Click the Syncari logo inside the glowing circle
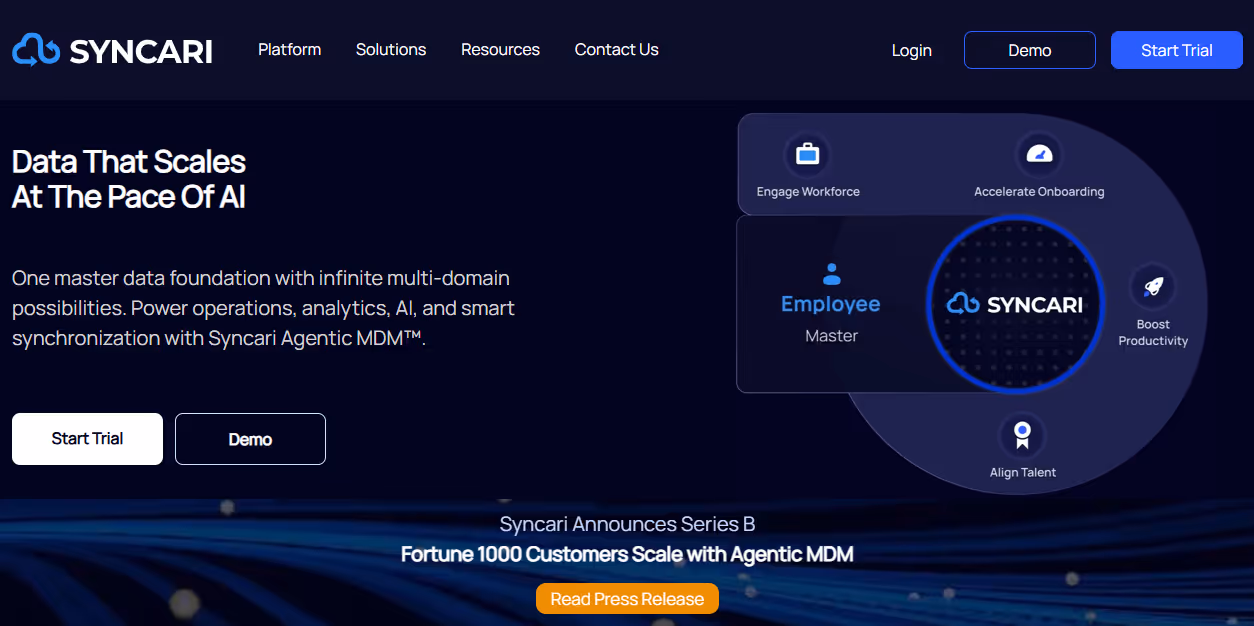Screen dimensions: 1254x626 coord(1014,304)
